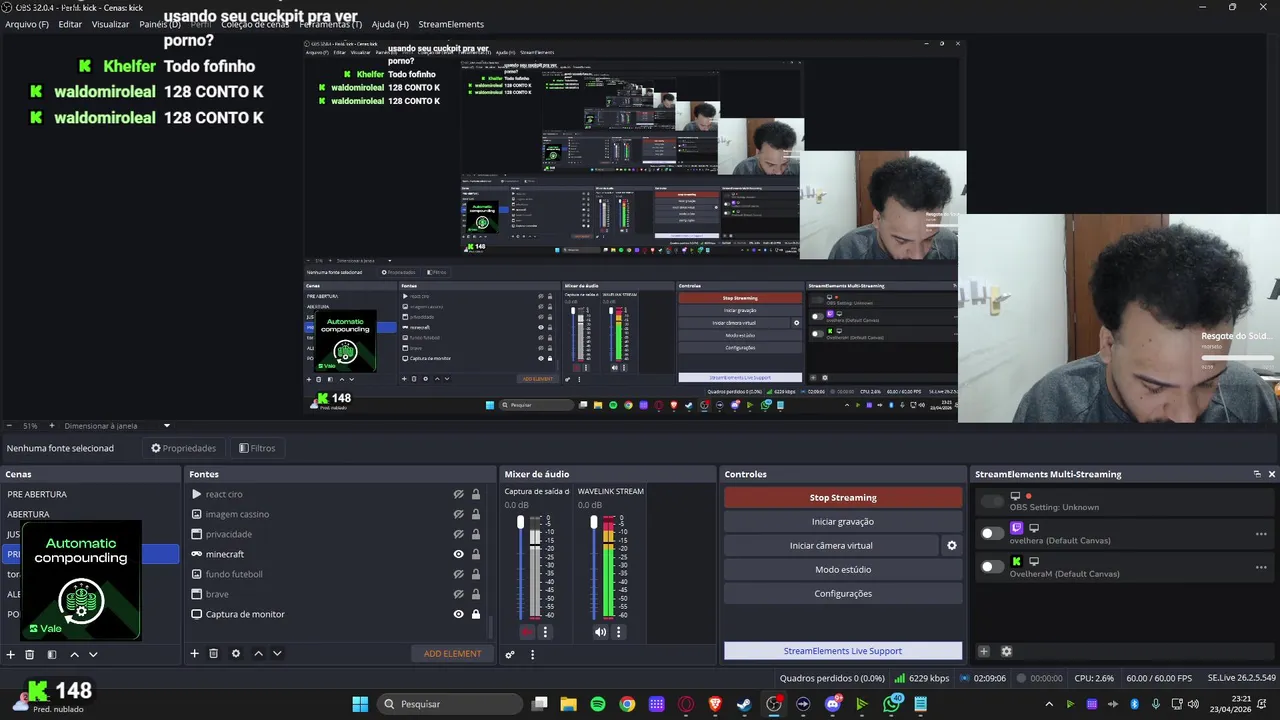Open virtual camera settings gear

952,546
